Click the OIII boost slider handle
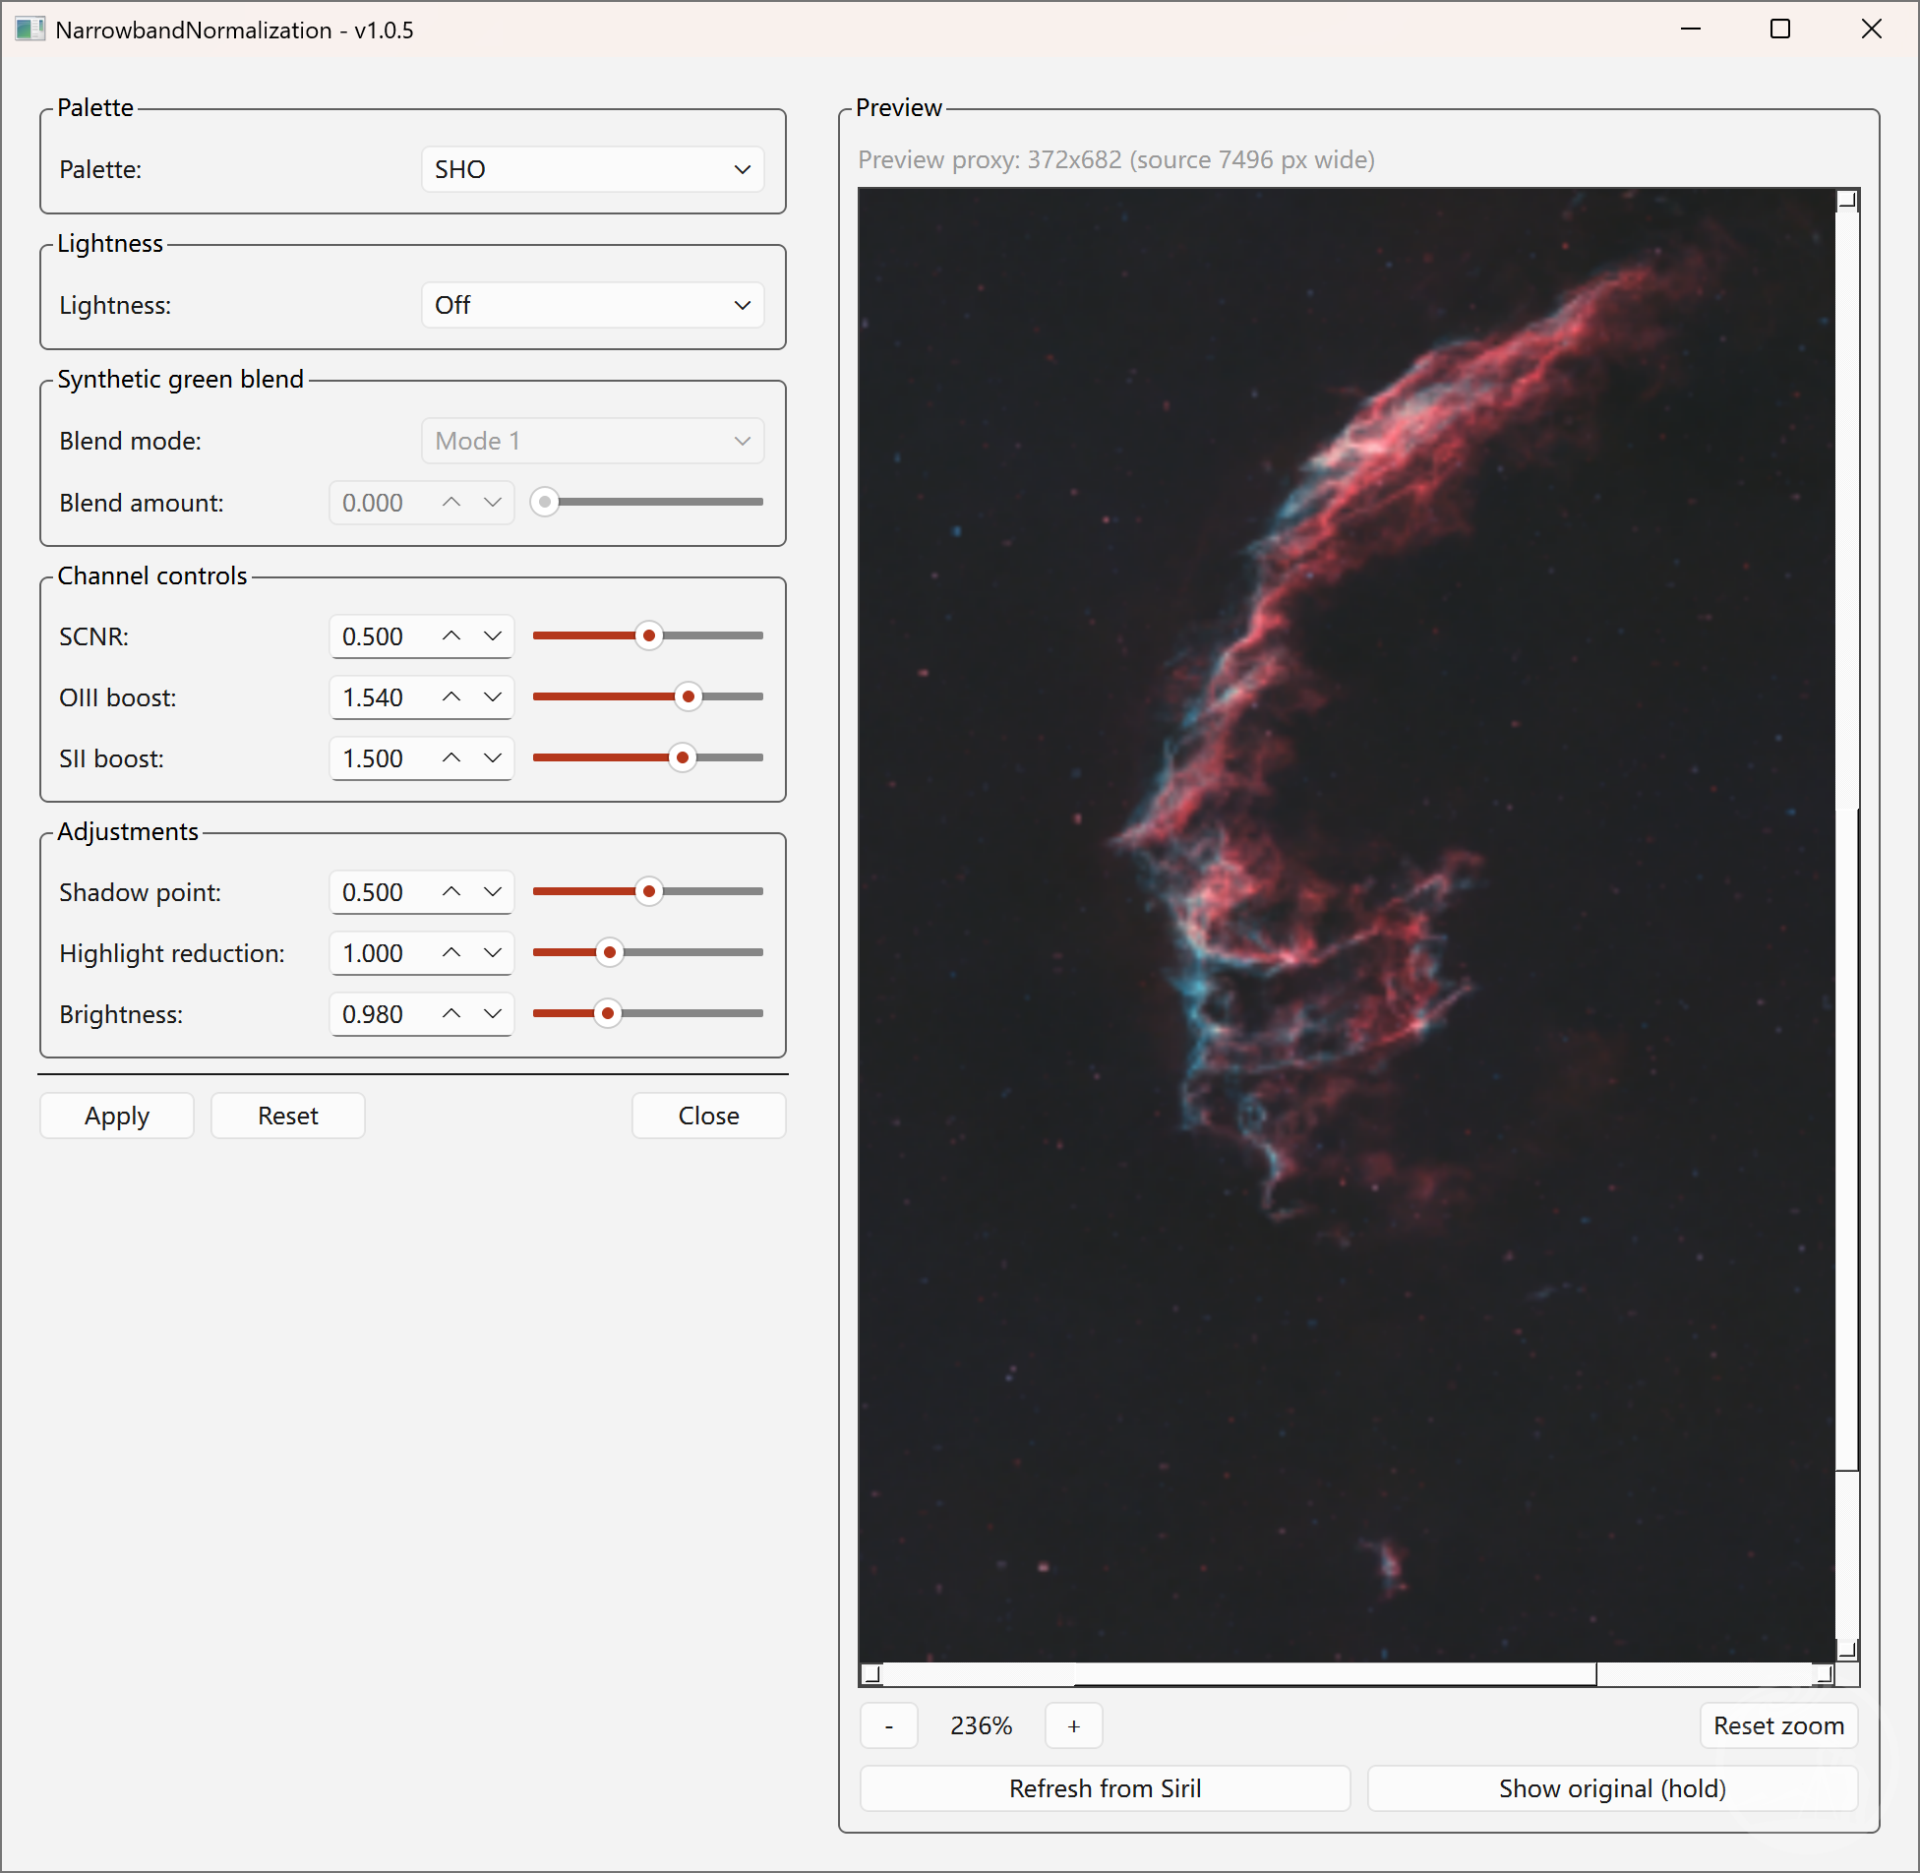The image size is (1920, 1873). tap(688, 697)
